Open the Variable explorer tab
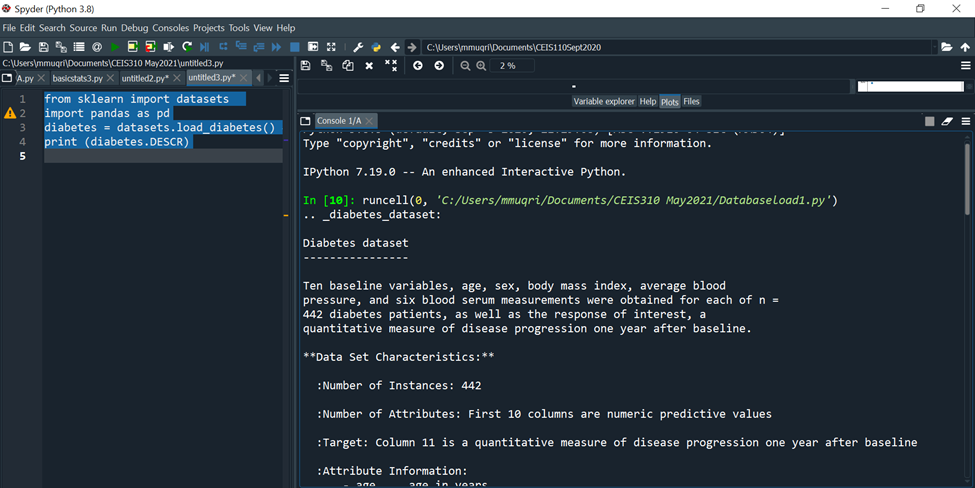The image size is (975, 488). point(604,101)
